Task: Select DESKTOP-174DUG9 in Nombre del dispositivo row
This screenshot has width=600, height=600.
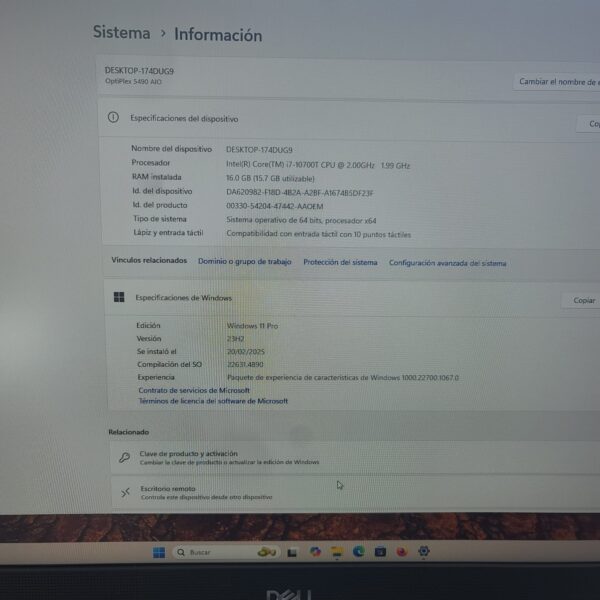Action: click(x=259, y=150)
